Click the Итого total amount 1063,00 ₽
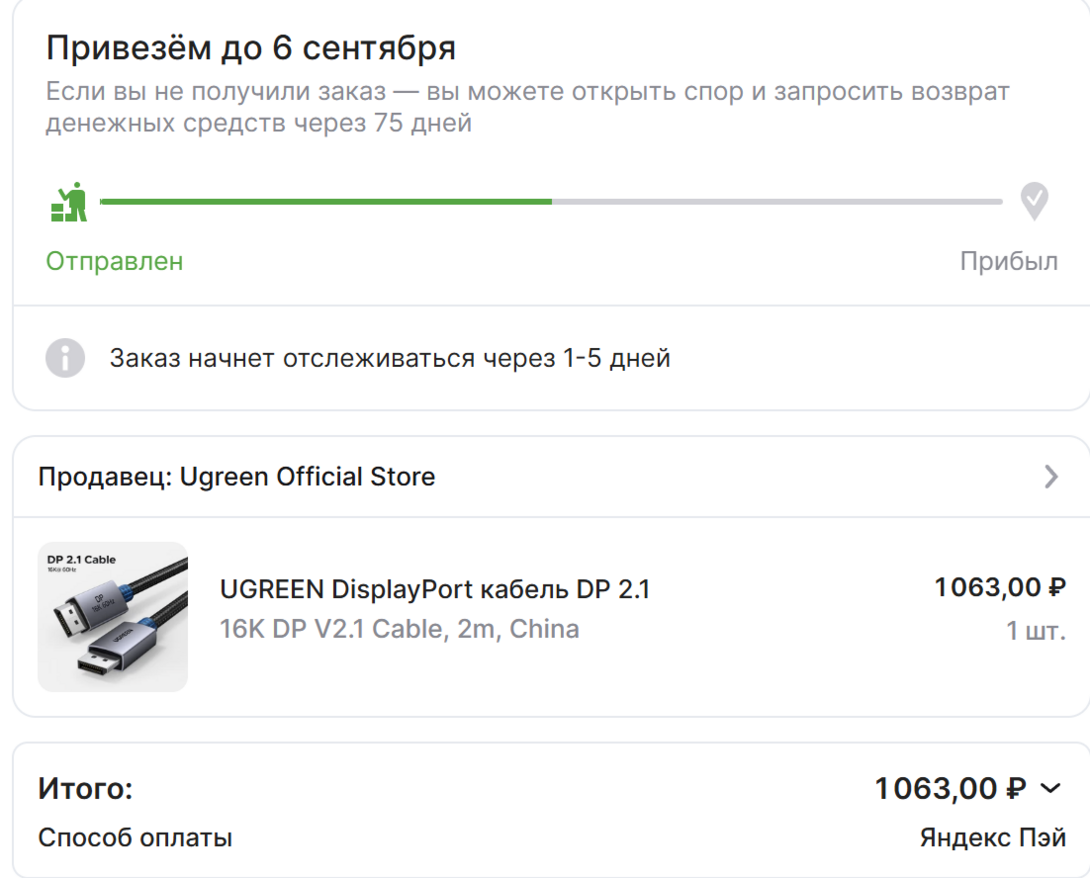Image resolution: width=1090 pixels, height=878 pixels. click(950, 789)
